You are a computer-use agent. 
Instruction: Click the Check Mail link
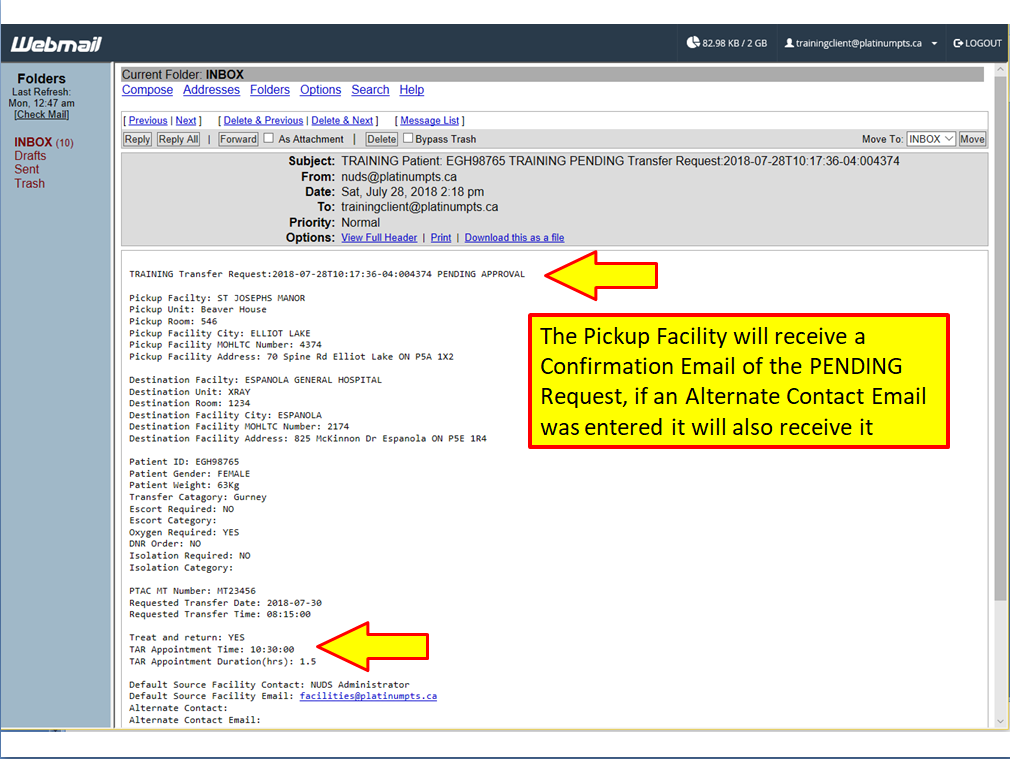(41, 115)
